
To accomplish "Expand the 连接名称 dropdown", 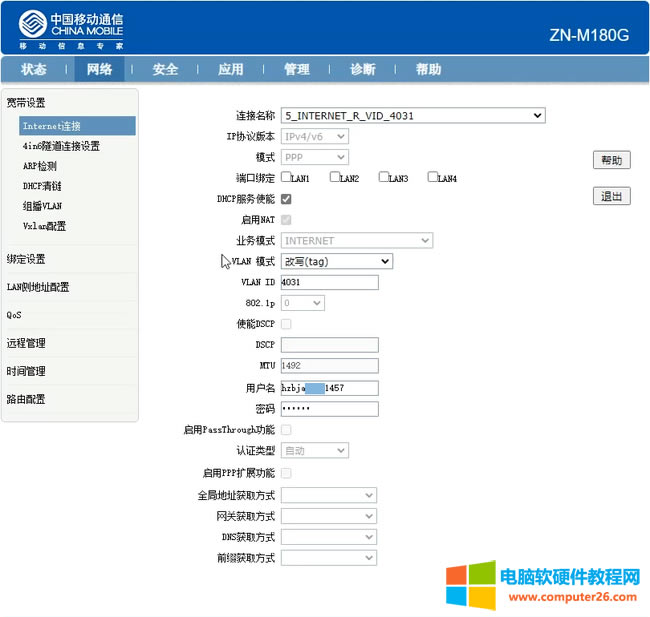I will 413,115.
